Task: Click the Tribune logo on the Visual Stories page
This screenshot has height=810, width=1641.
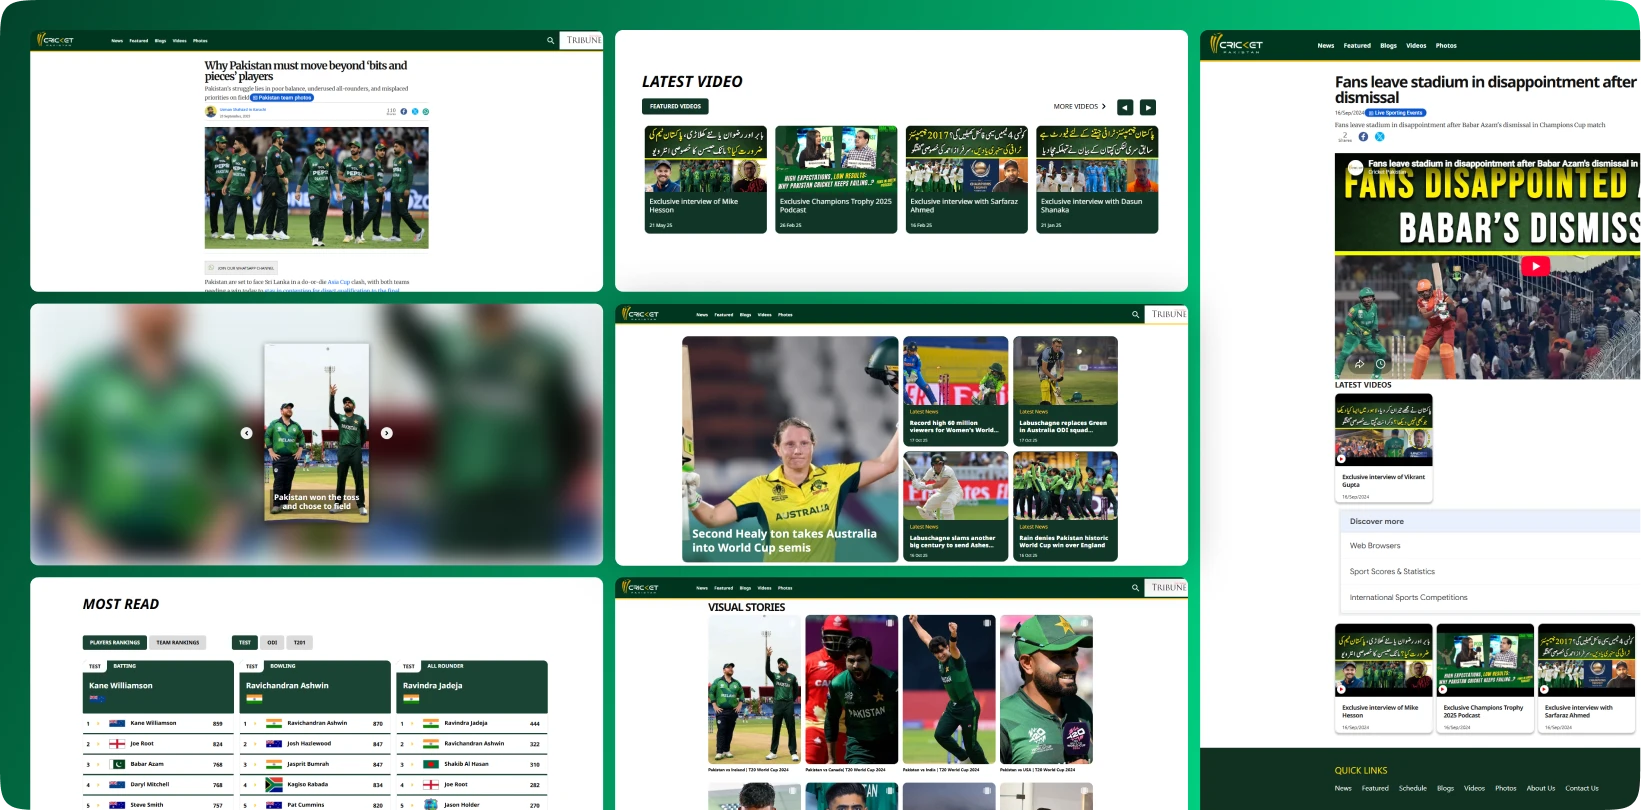Action: (x=1168, y=587)
